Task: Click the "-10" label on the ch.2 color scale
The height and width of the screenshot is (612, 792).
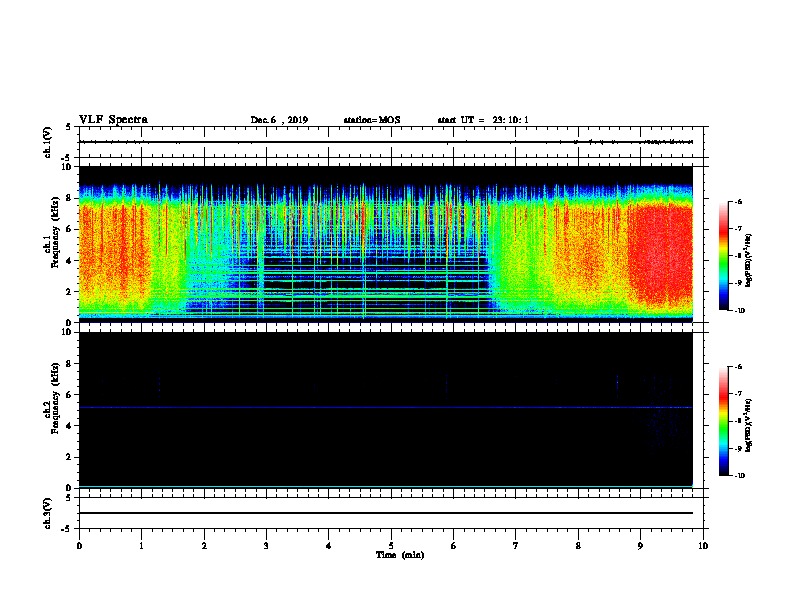Action: [x=740, y=476]
